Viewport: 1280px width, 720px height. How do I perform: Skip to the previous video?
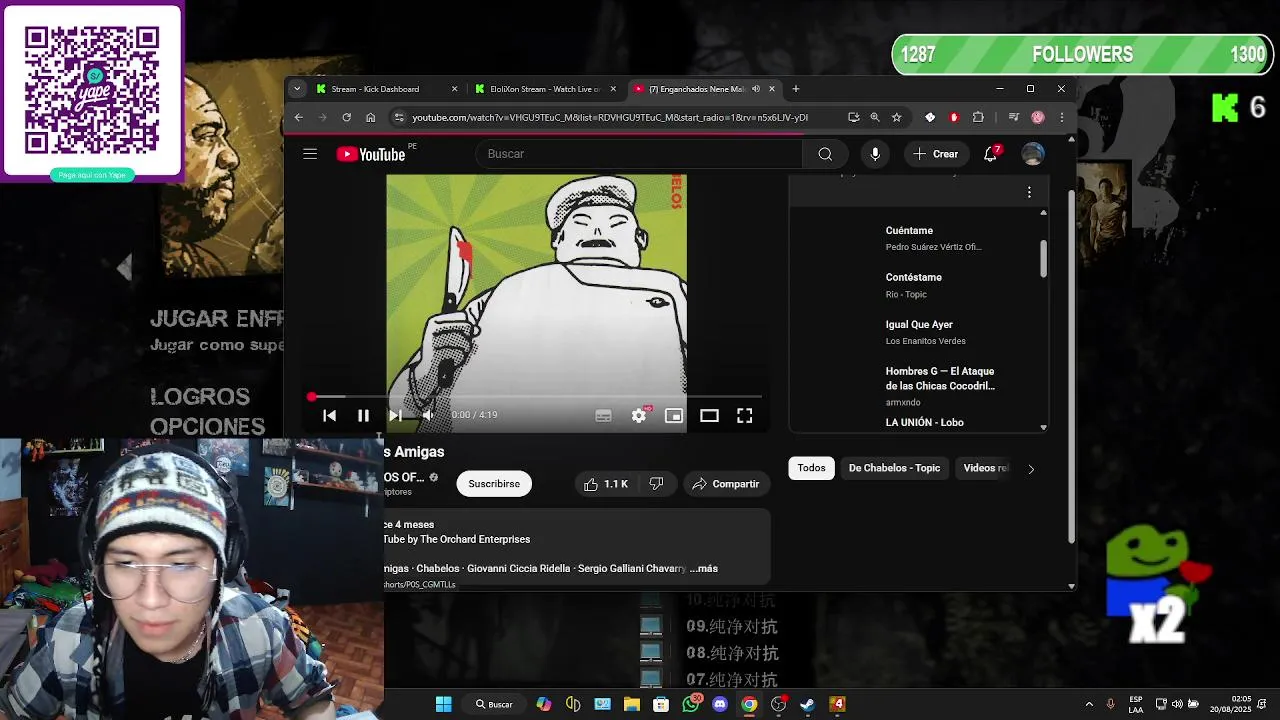coord(329,415)
